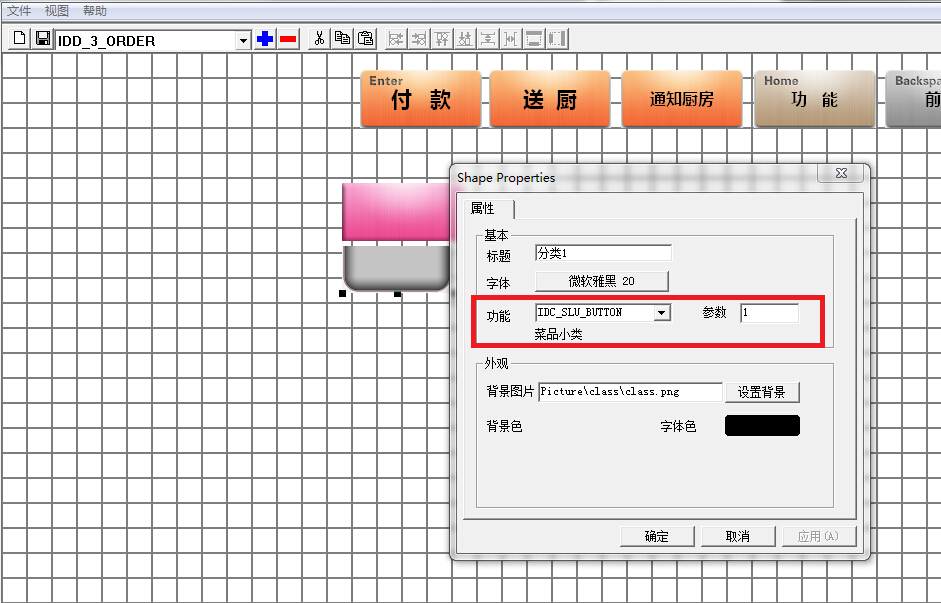
Task: Click the align bottom toolbar icon
Action: pos(465,40)
